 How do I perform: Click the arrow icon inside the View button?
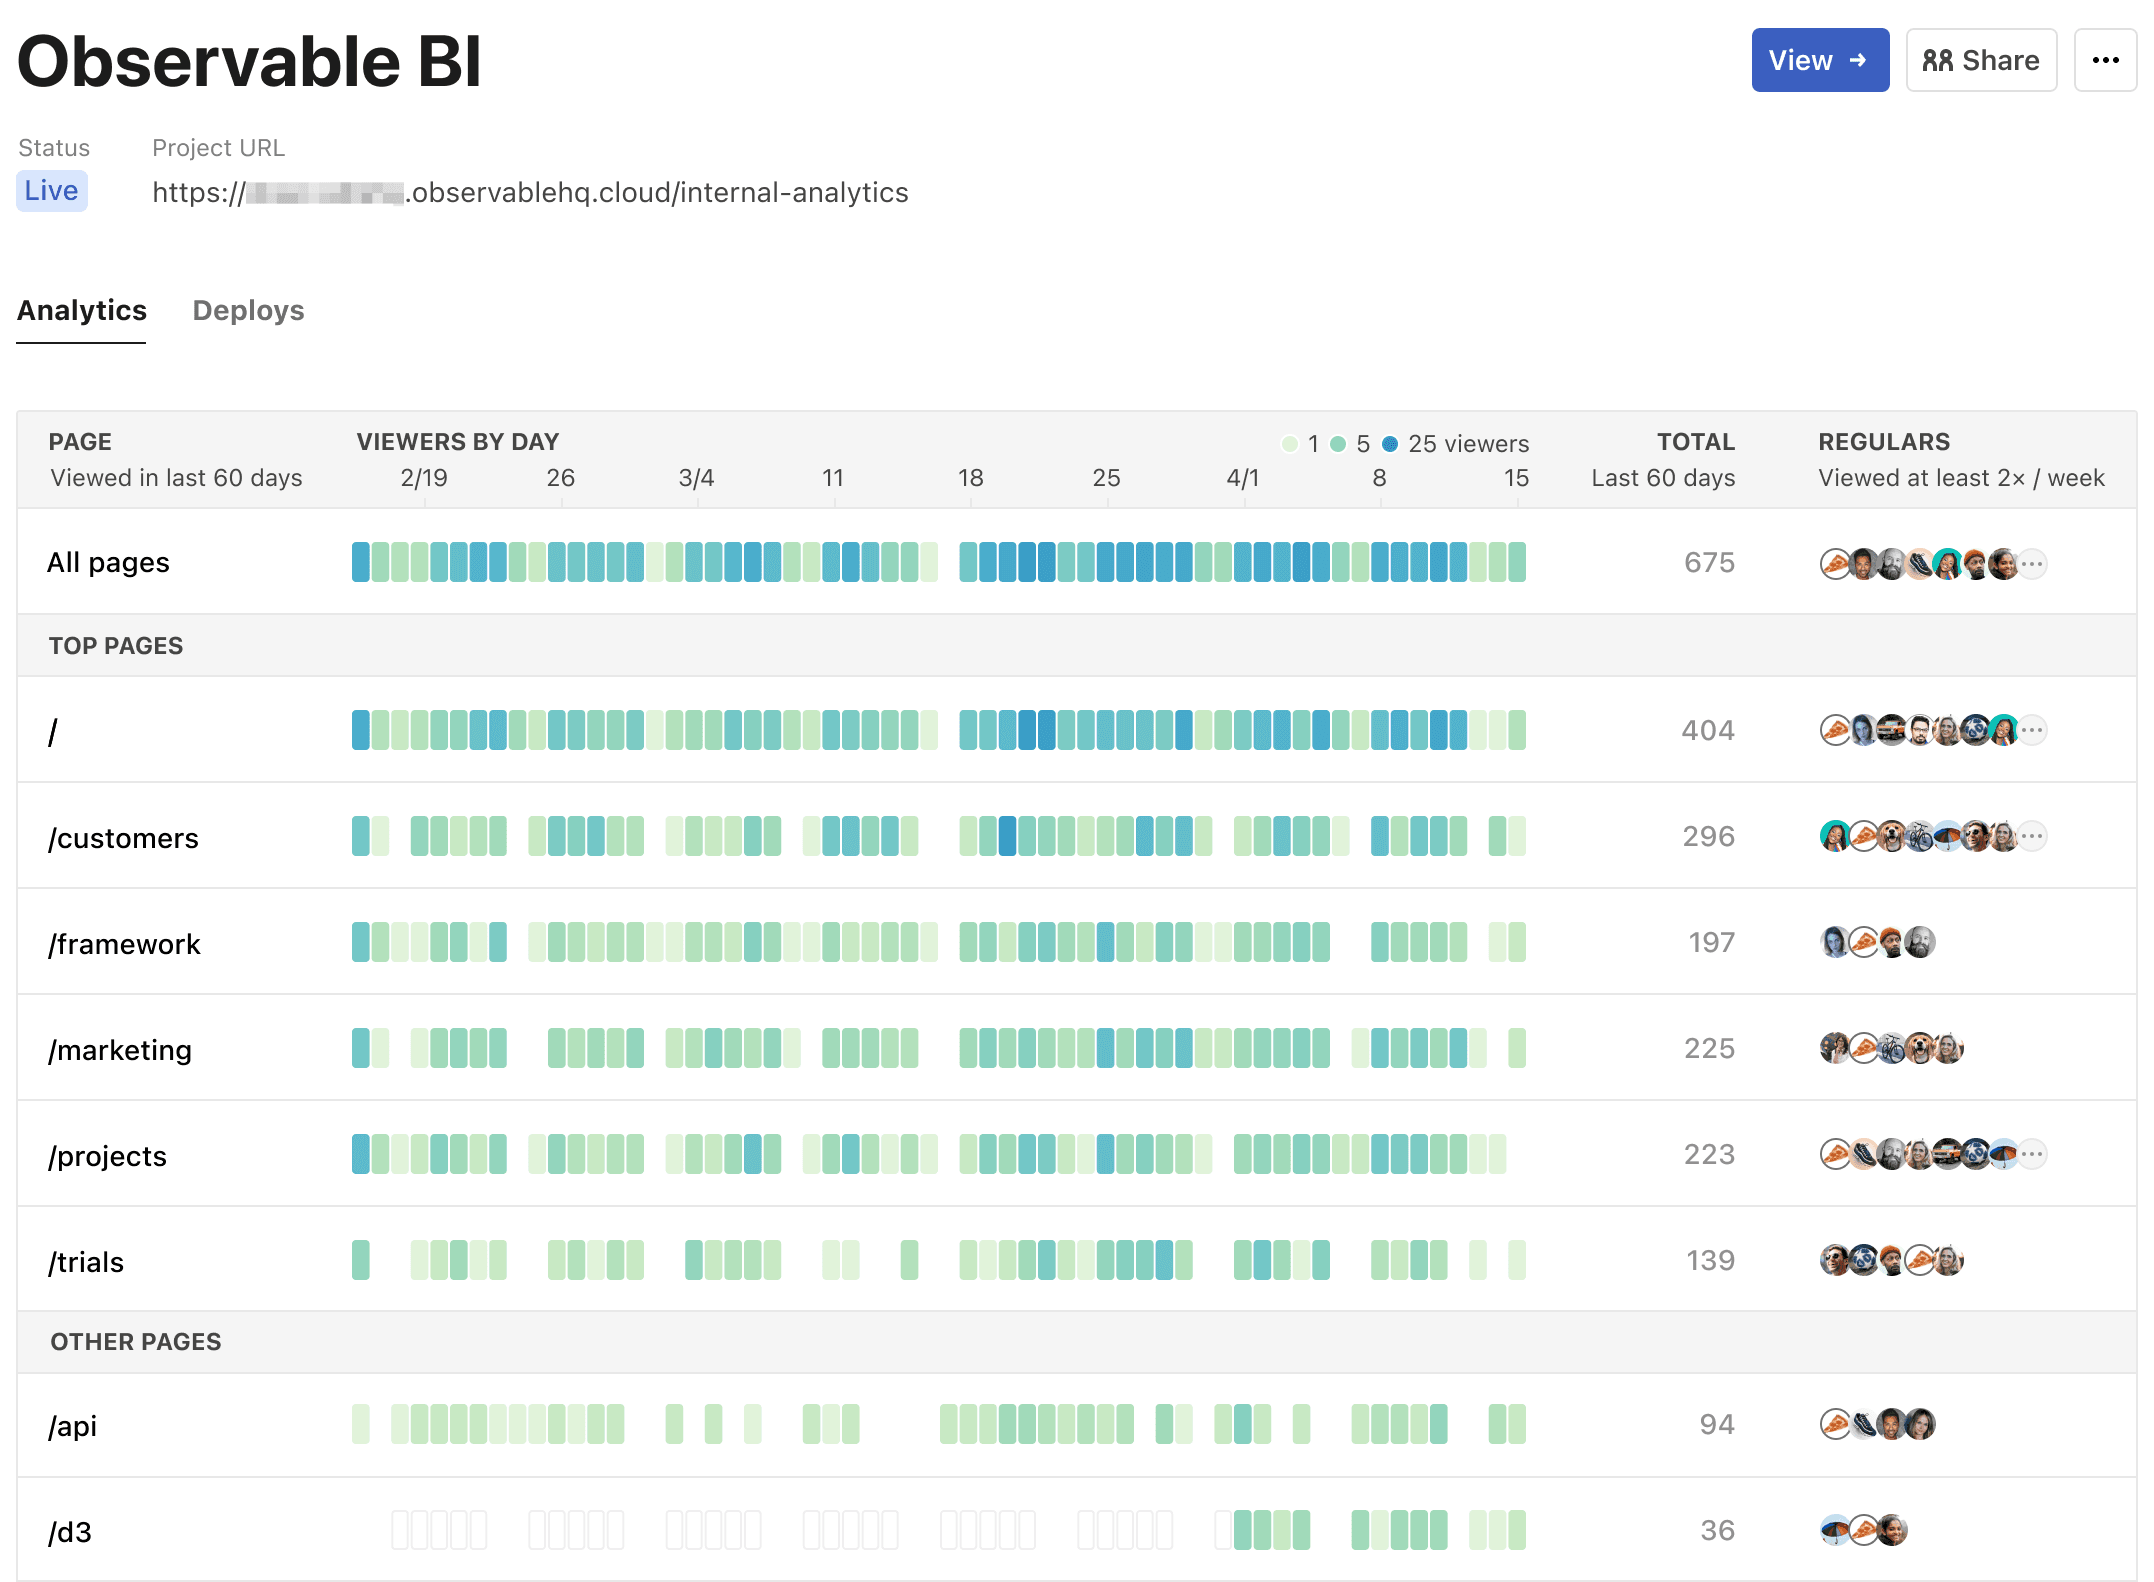click(x=1858, y=60)
